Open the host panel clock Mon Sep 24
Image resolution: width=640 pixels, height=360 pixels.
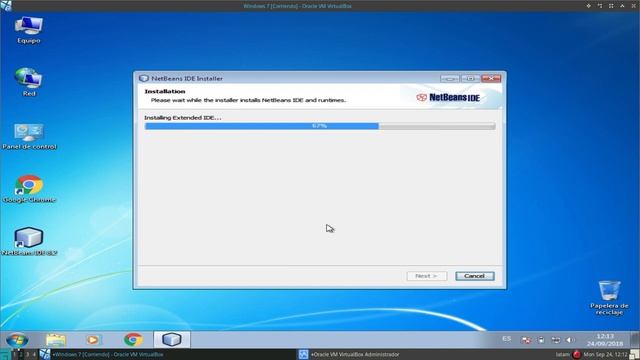(606, 354)
